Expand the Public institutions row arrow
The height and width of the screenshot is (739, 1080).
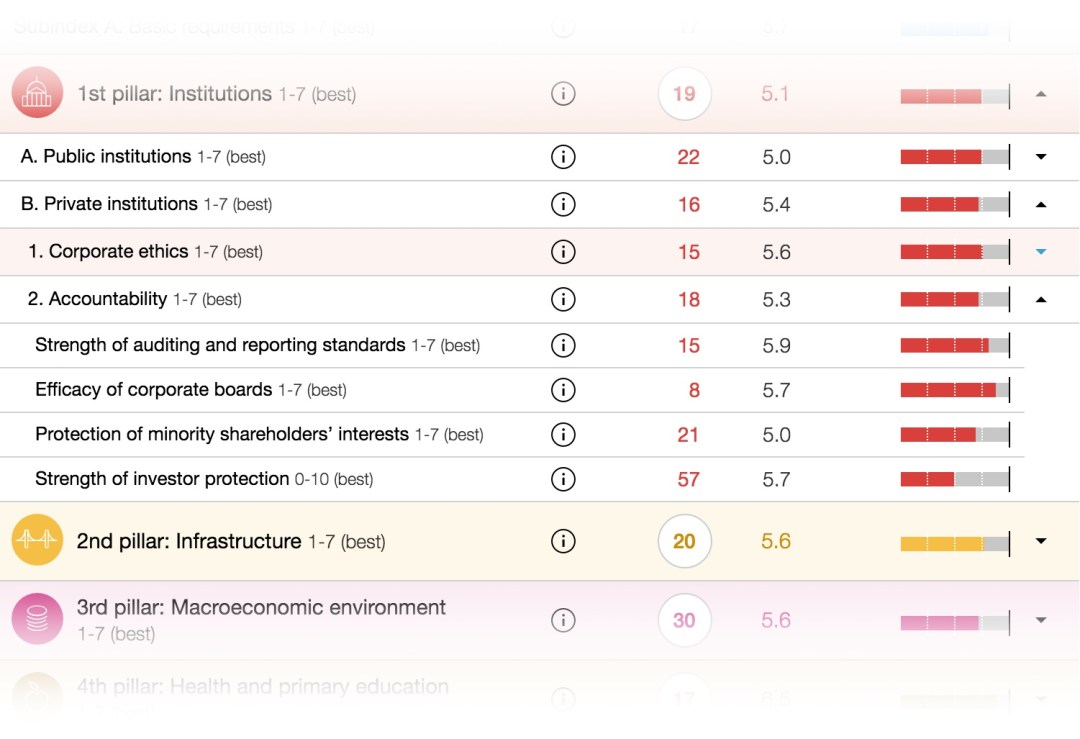tap(1041, 157)
